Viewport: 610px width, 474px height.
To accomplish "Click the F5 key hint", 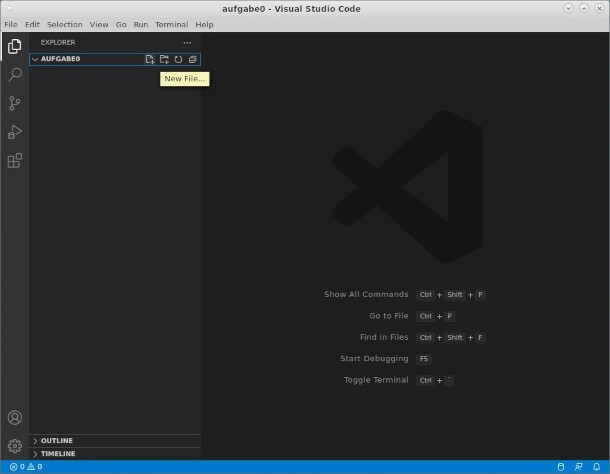I will tap(424, 359).
